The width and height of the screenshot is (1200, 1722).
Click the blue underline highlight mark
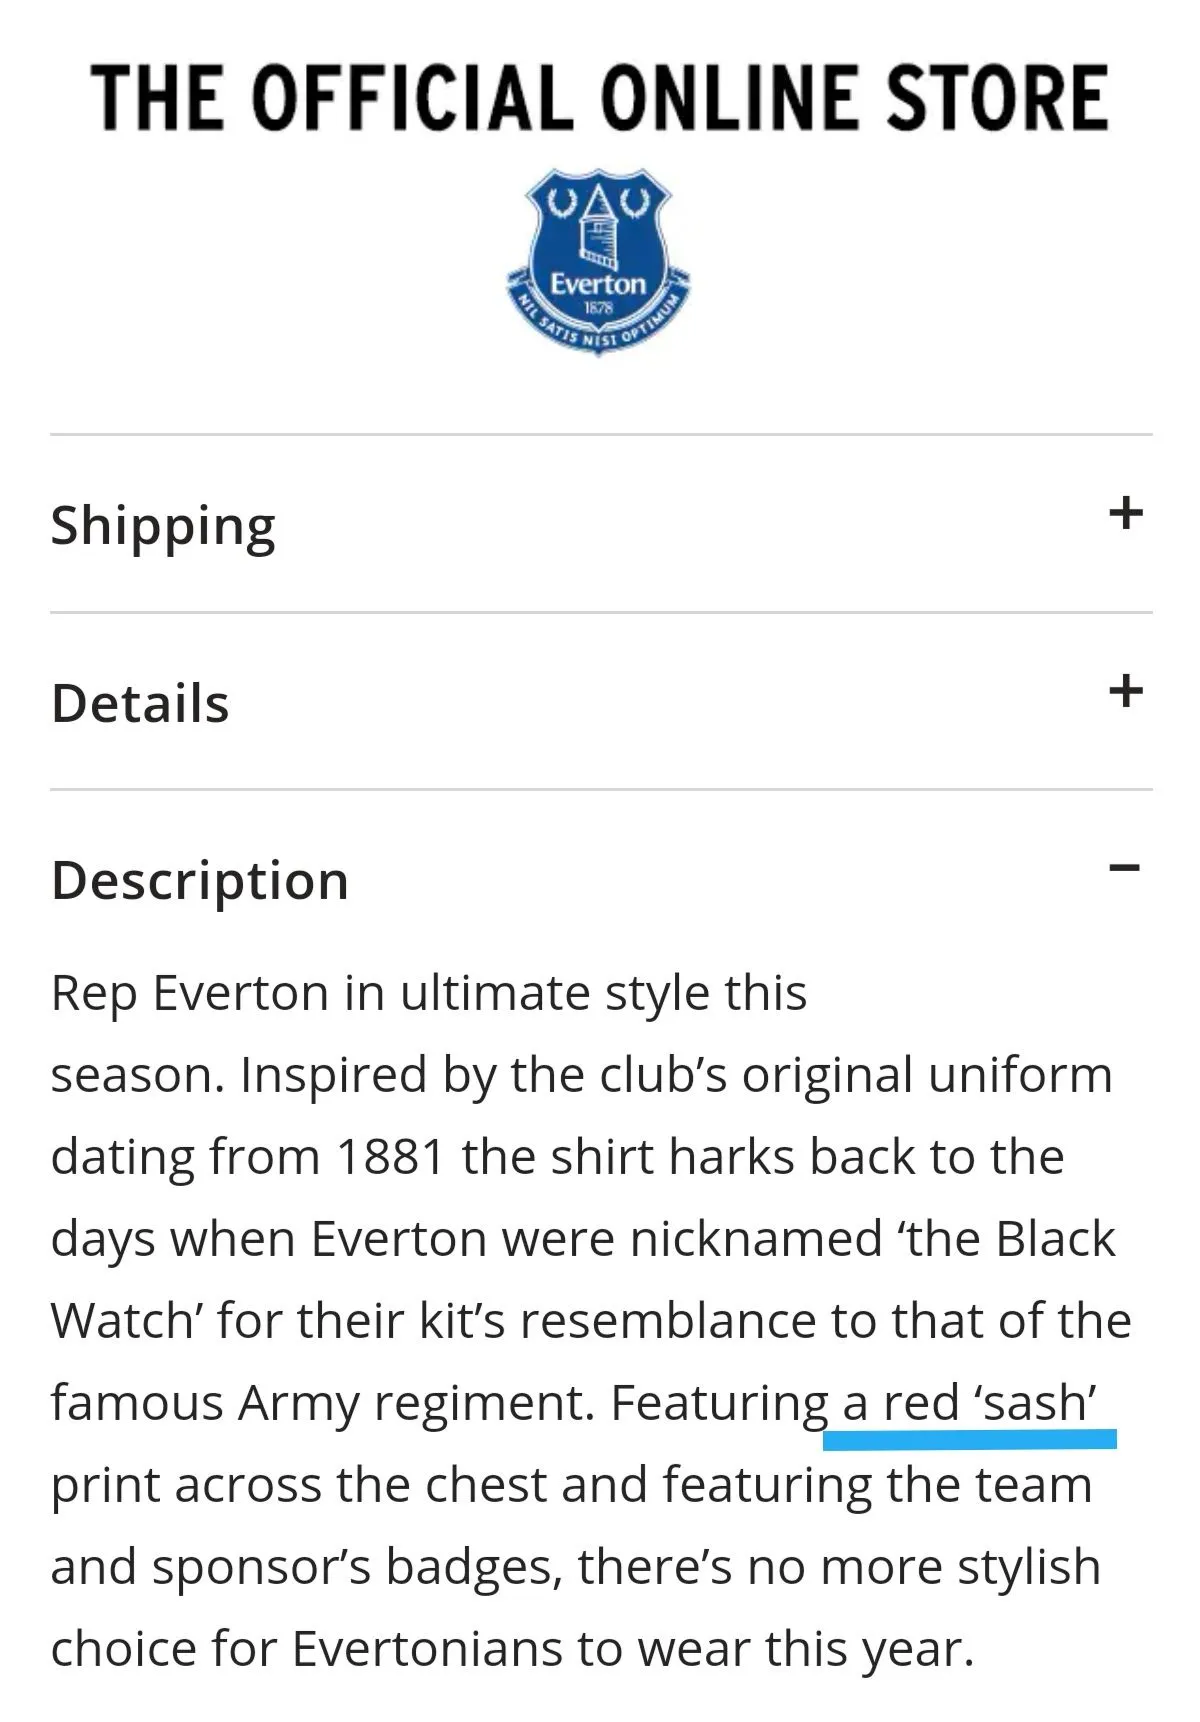[x=970, y=1440]
